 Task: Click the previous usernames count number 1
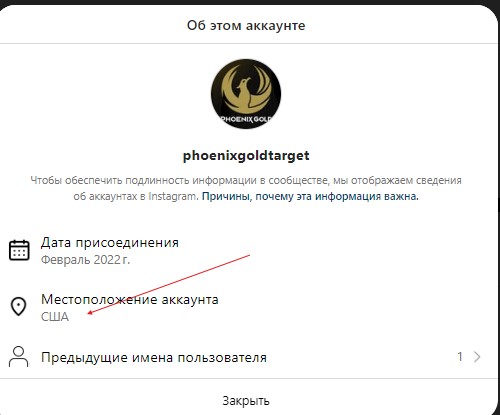[460, 357]
